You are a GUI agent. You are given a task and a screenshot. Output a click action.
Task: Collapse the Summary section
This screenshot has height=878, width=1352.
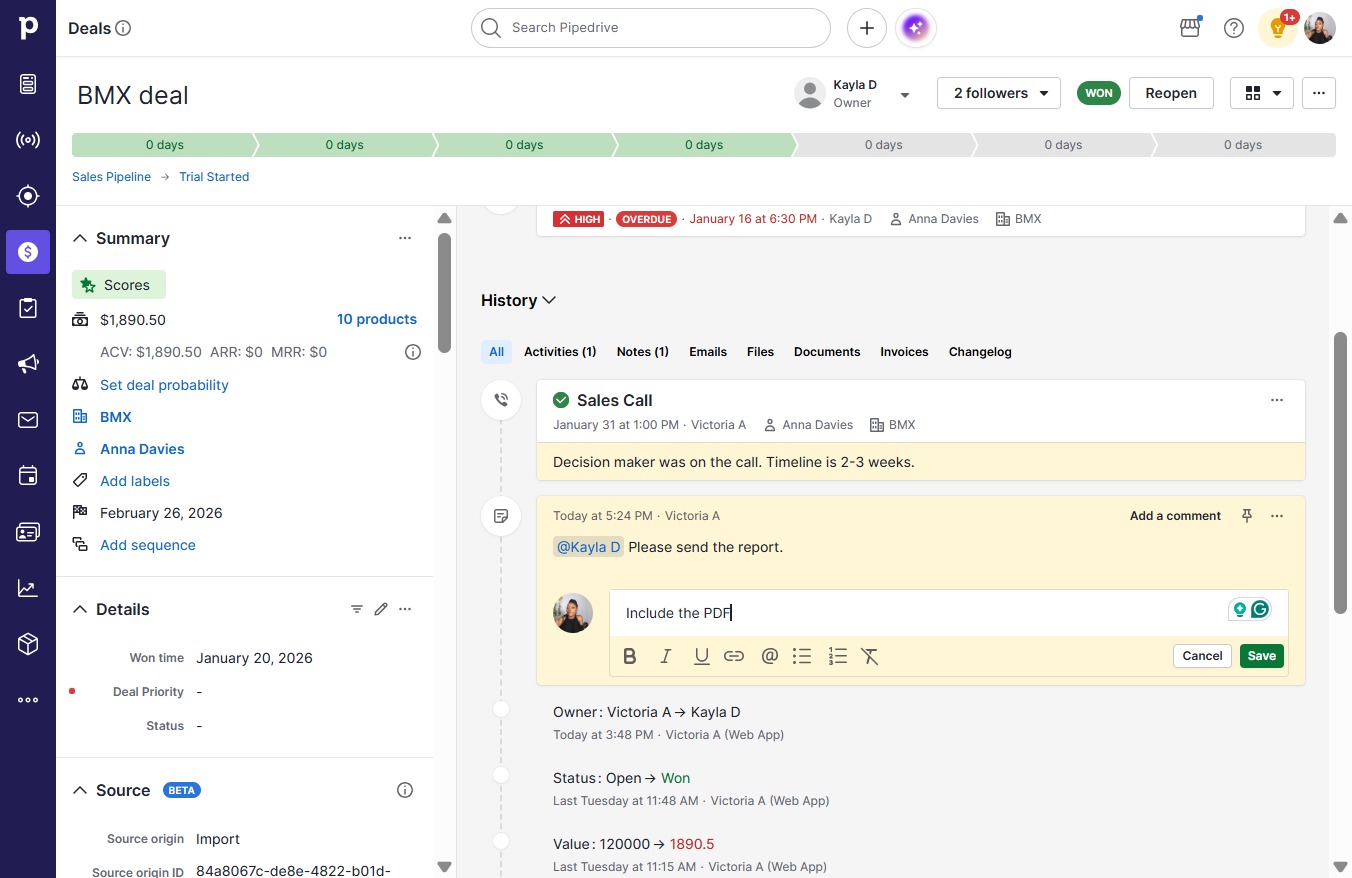pyautogui.click(x=80, y=238)
